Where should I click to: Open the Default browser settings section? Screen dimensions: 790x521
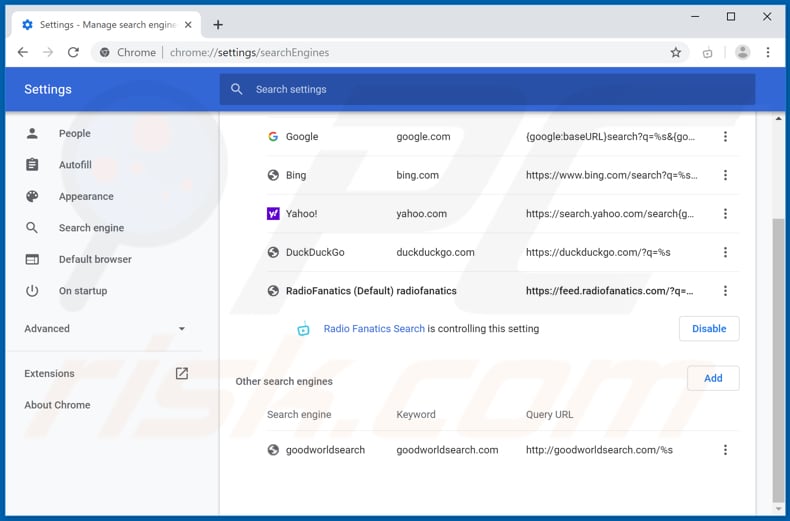click(95, 259)
